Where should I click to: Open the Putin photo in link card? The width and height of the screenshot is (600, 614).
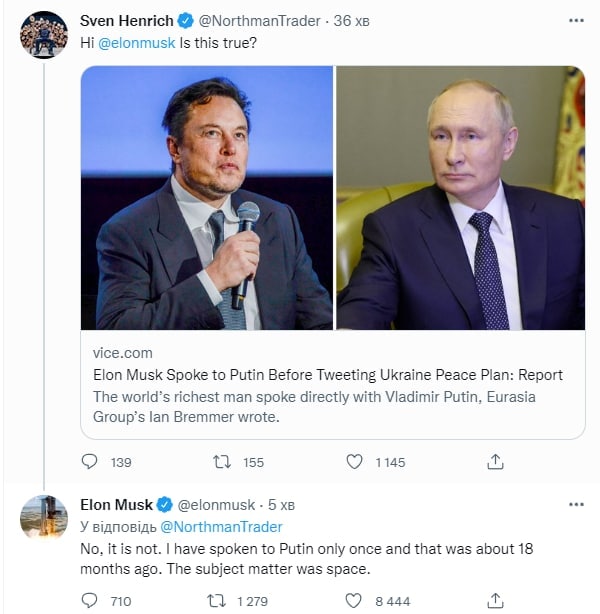coord(460,198)
